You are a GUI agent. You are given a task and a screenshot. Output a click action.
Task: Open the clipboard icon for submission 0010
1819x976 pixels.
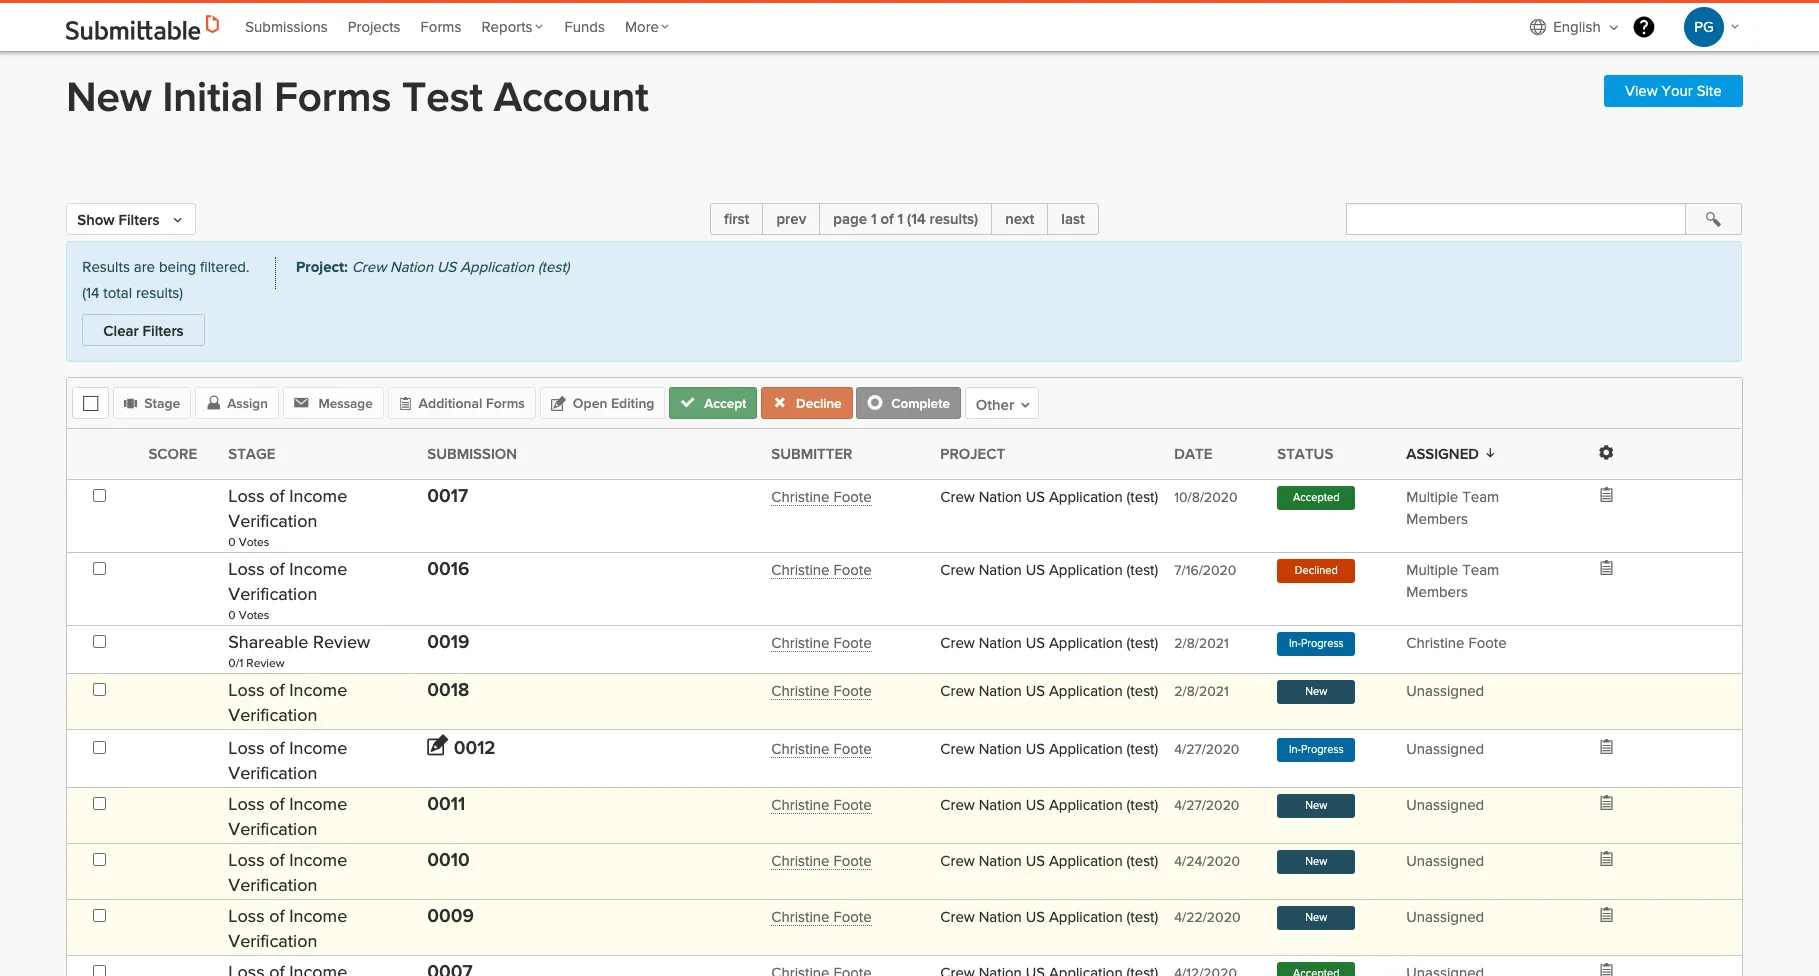tap(1606, 859)
